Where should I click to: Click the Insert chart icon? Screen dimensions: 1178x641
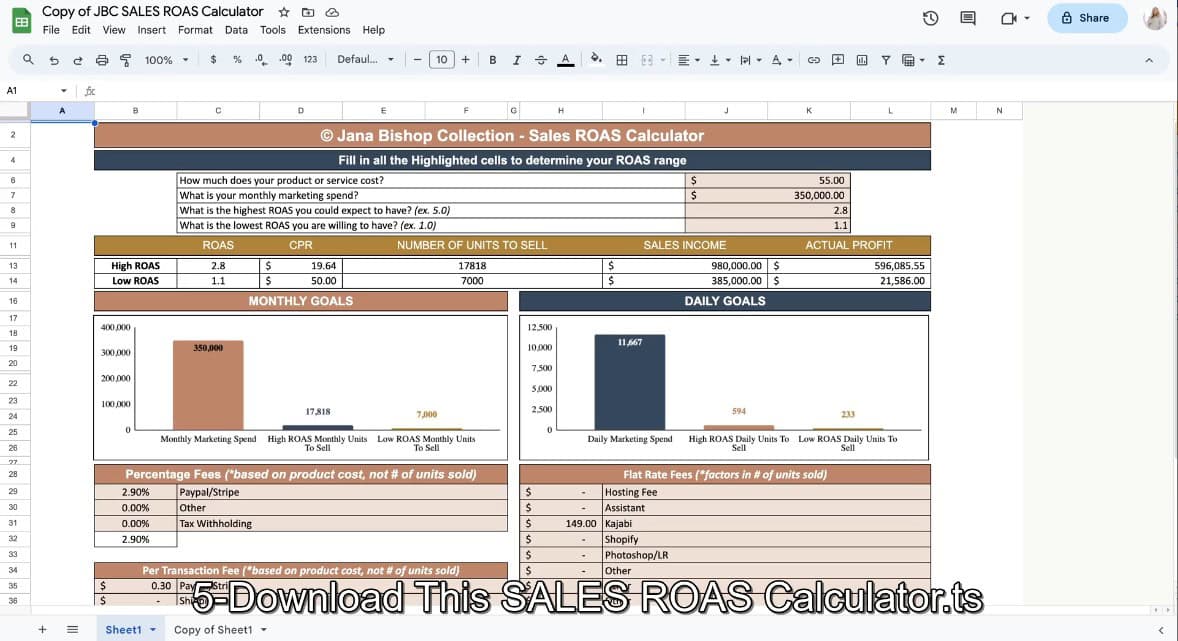point(861,60)
